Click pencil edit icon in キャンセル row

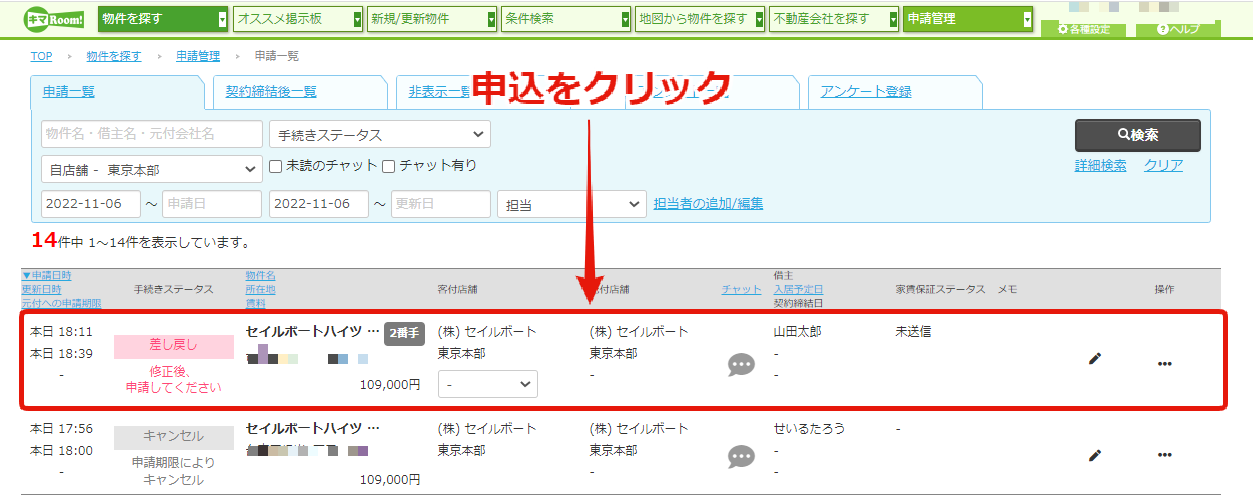point(1095,455)
